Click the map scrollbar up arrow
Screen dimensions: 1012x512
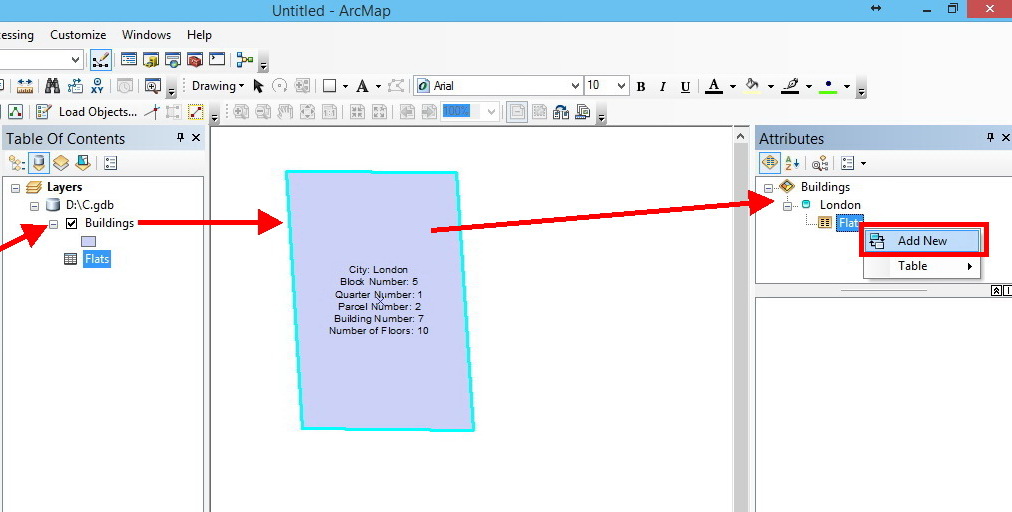740,136
